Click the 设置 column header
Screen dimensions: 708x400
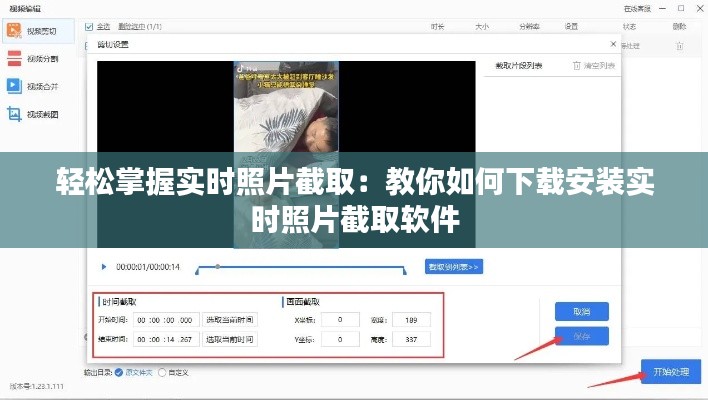(x=571, y=27)
